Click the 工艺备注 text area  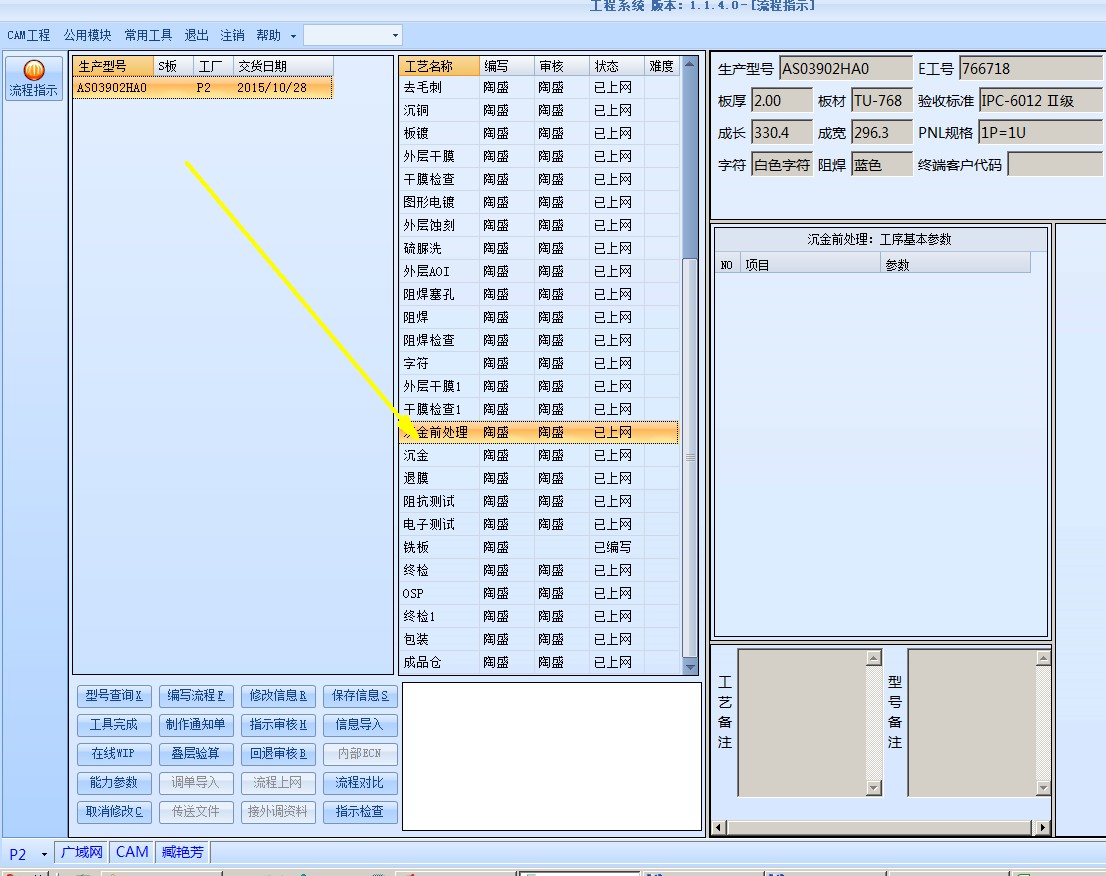803,723
